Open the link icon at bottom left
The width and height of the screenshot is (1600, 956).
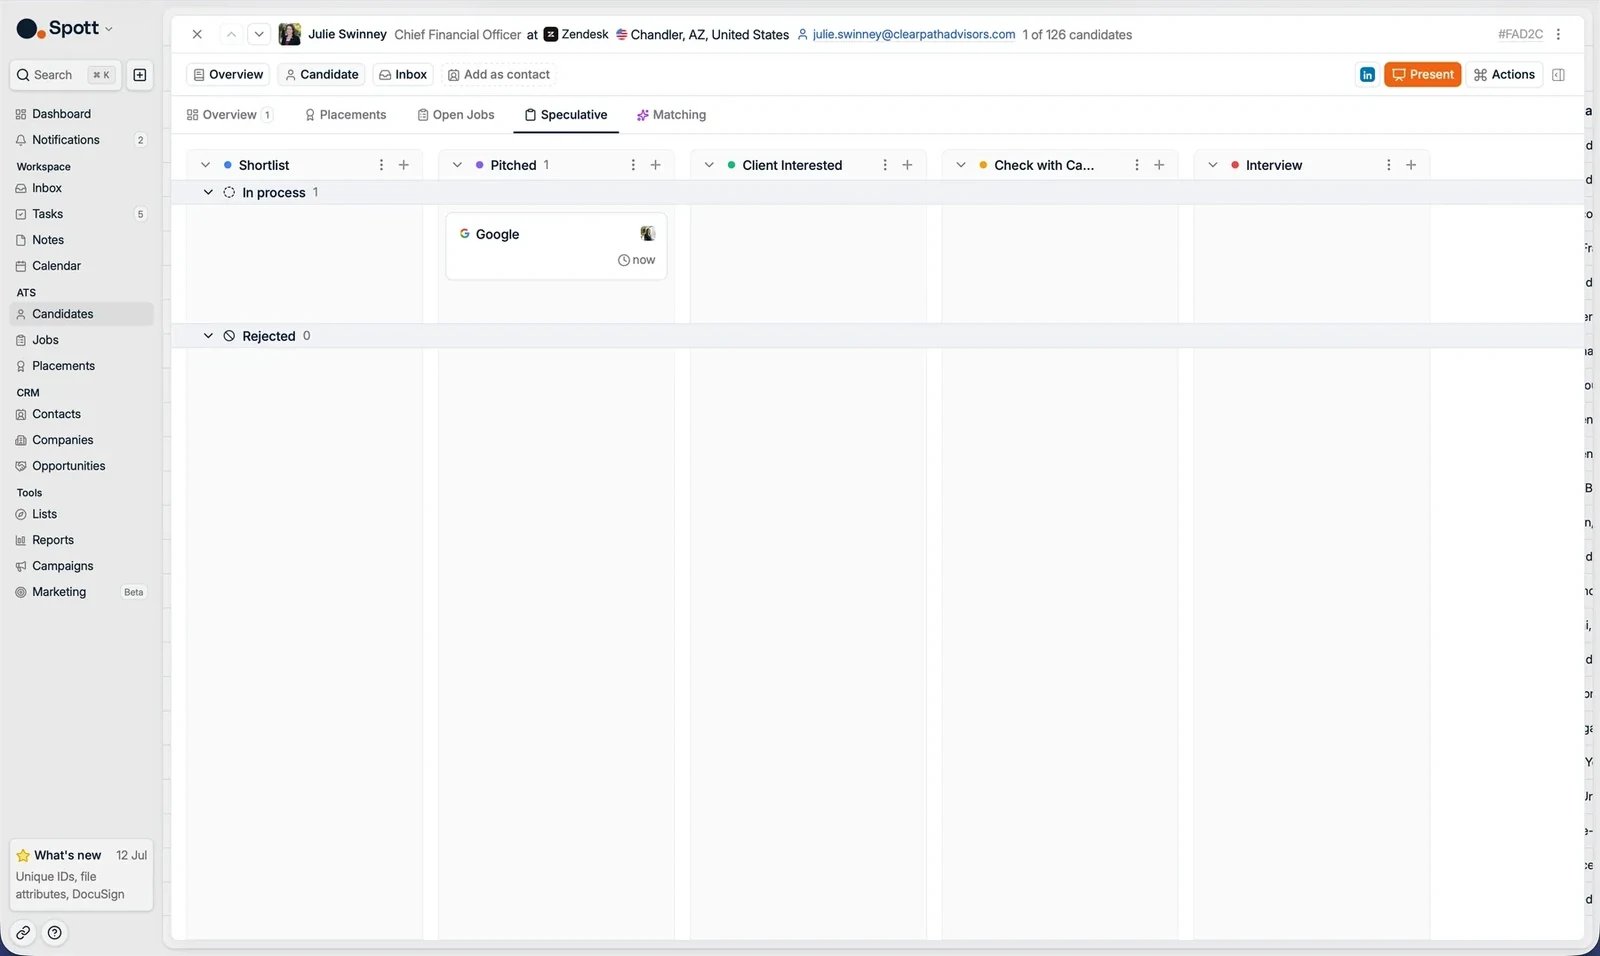[x=23, y=933]
